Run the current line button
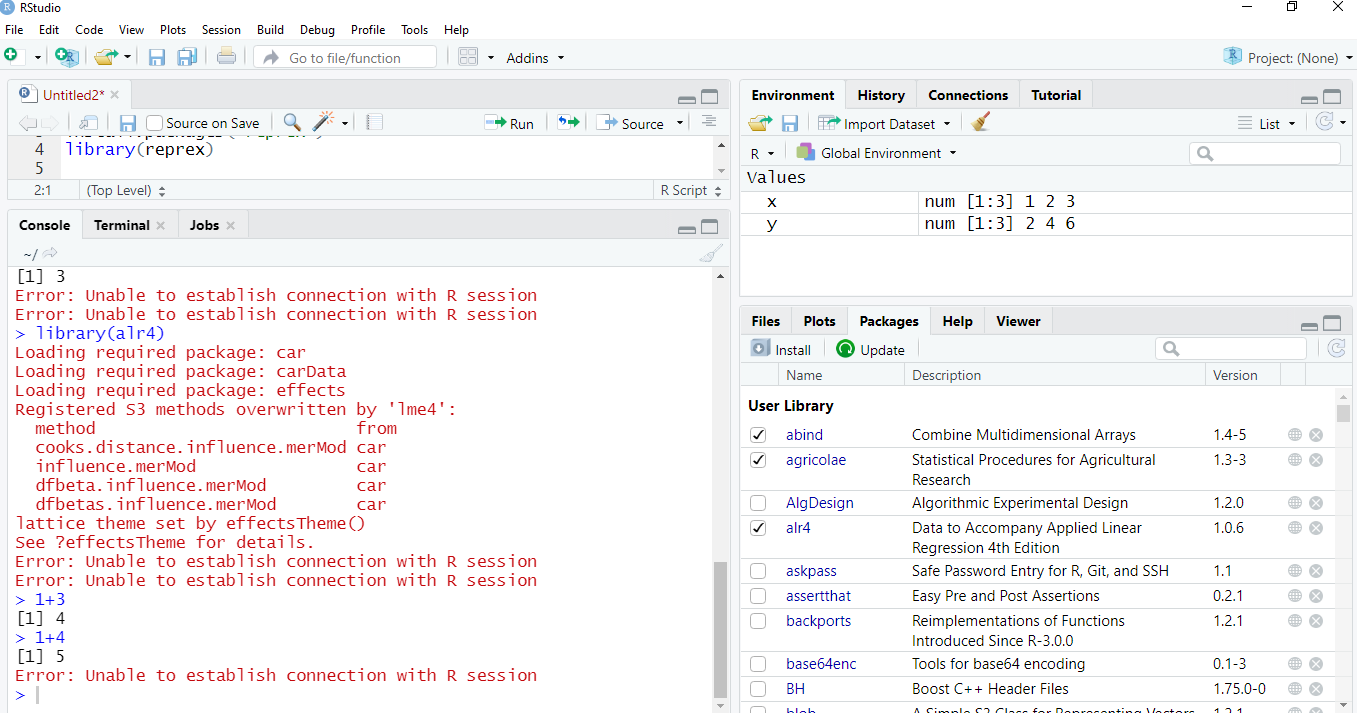Screen dimensions: 1357x713 coord(510,123)
